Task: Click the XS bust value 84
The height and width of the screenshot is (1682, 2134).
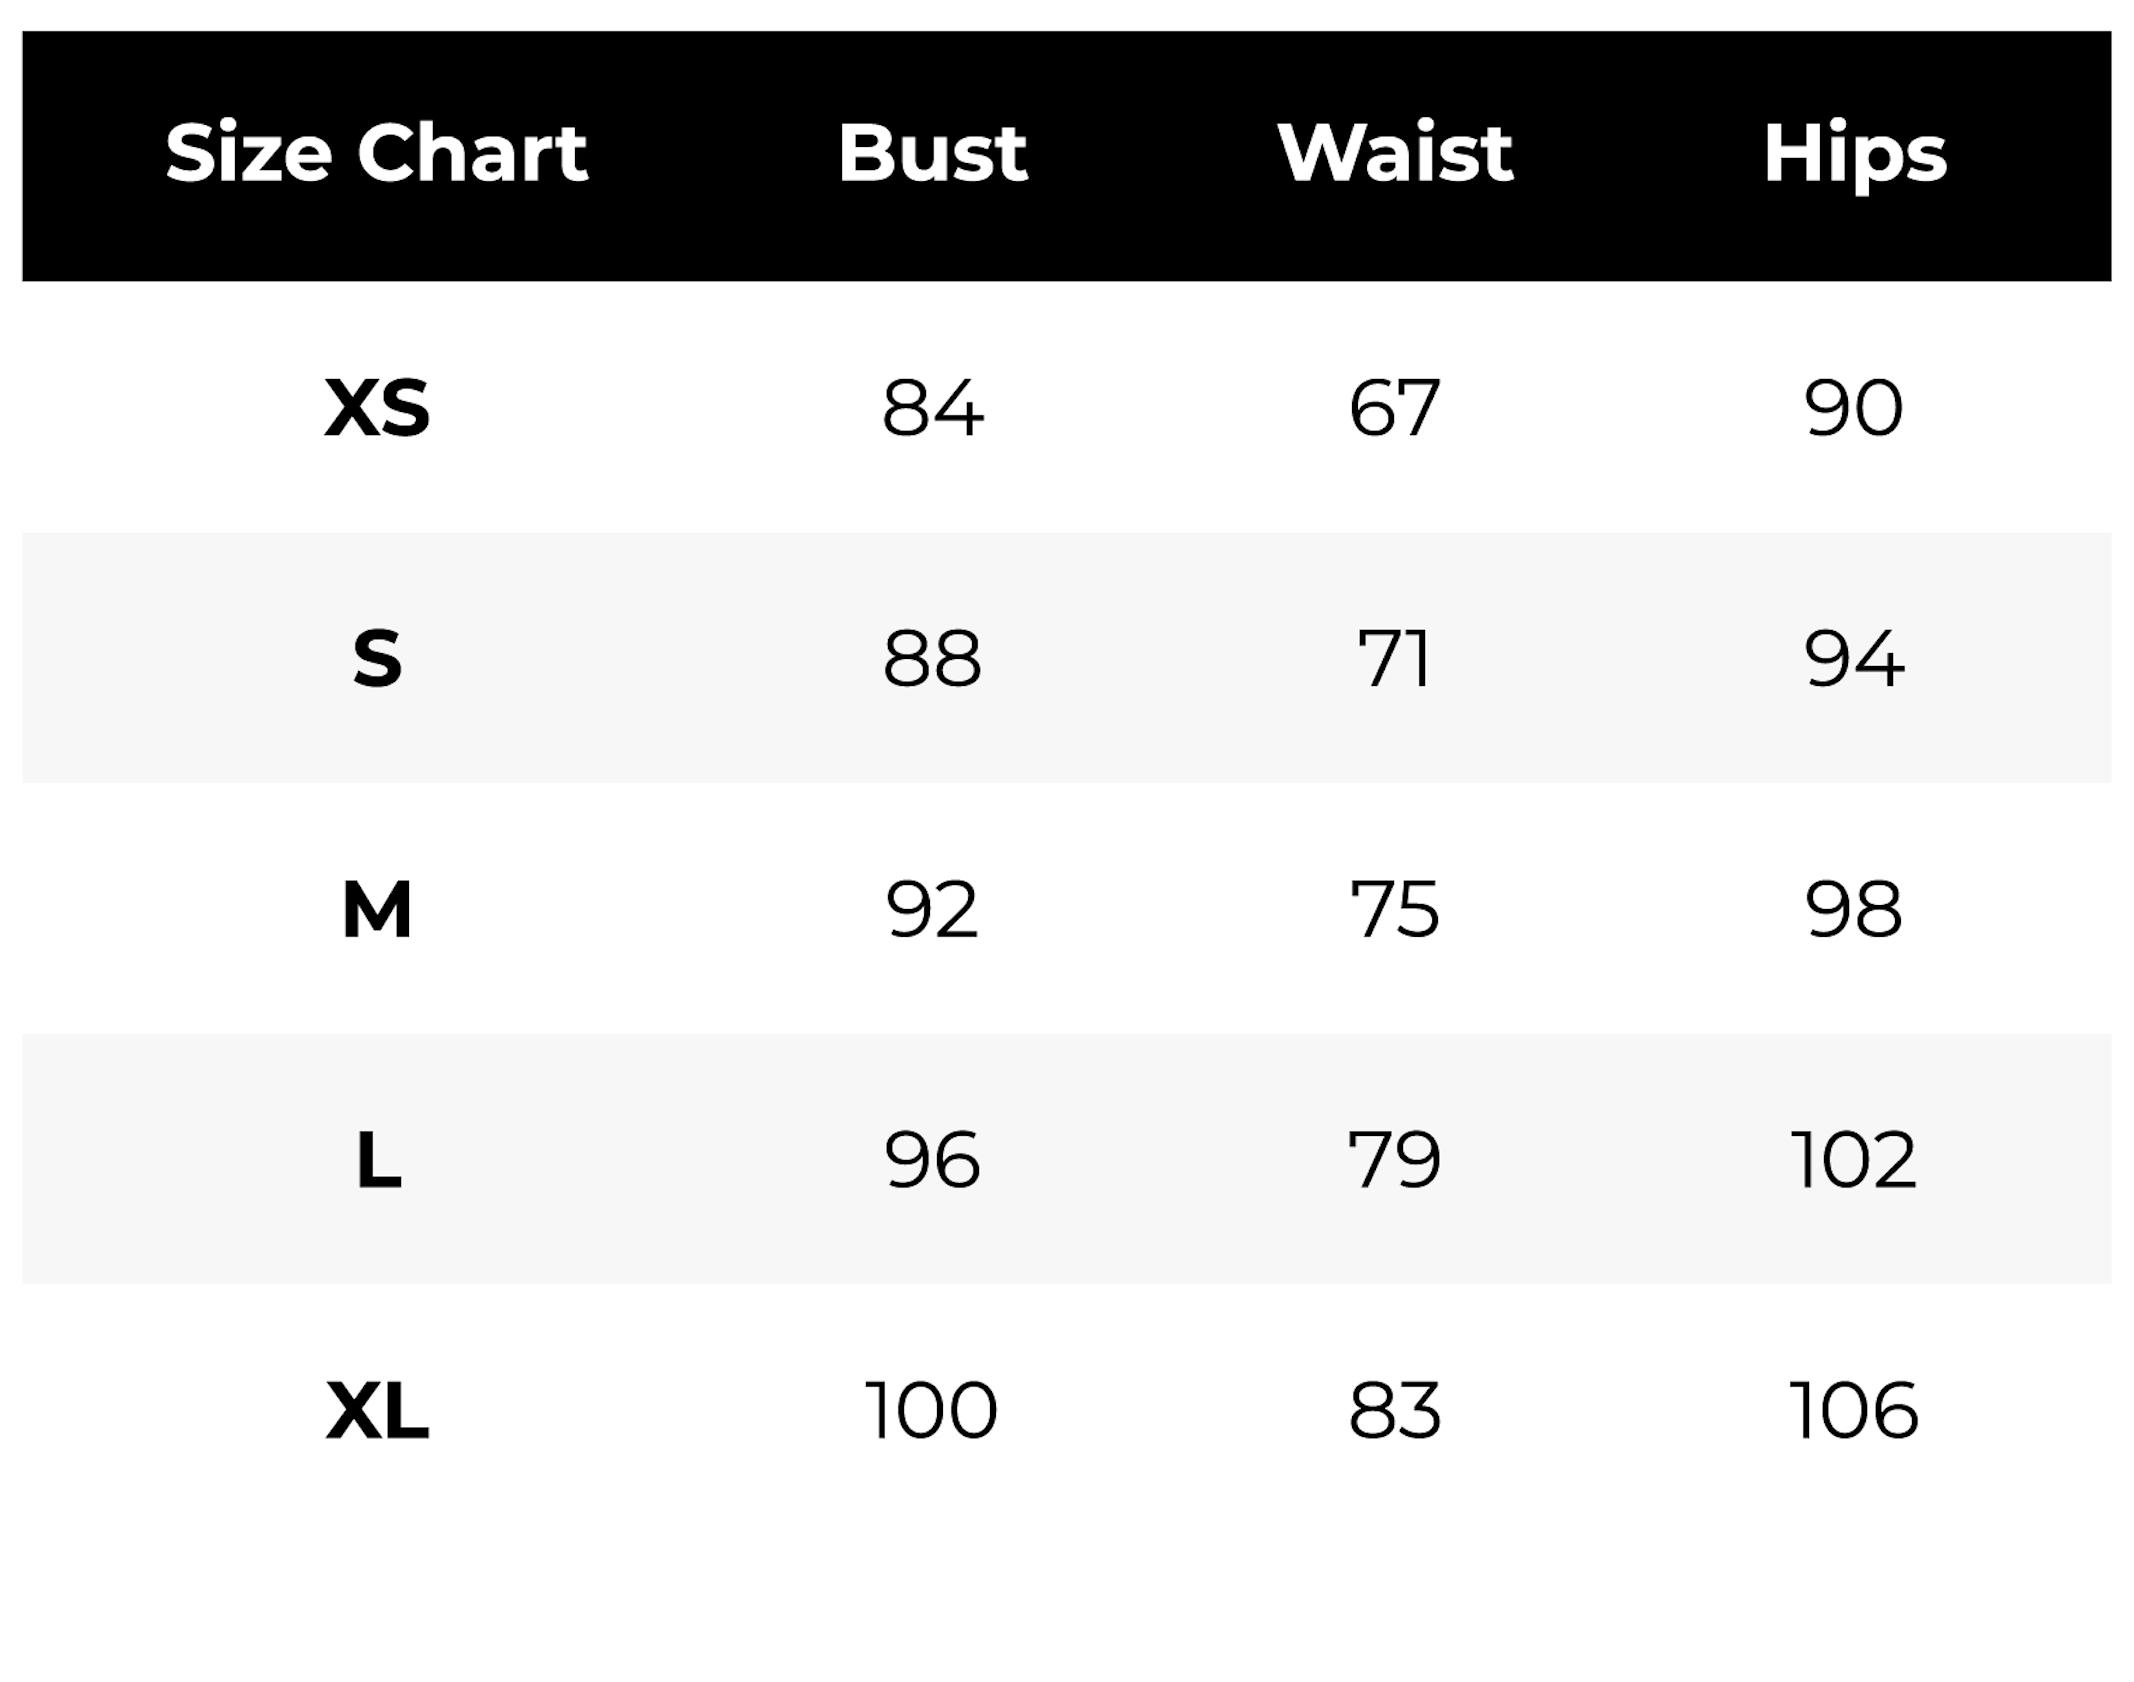Action: 932,408
